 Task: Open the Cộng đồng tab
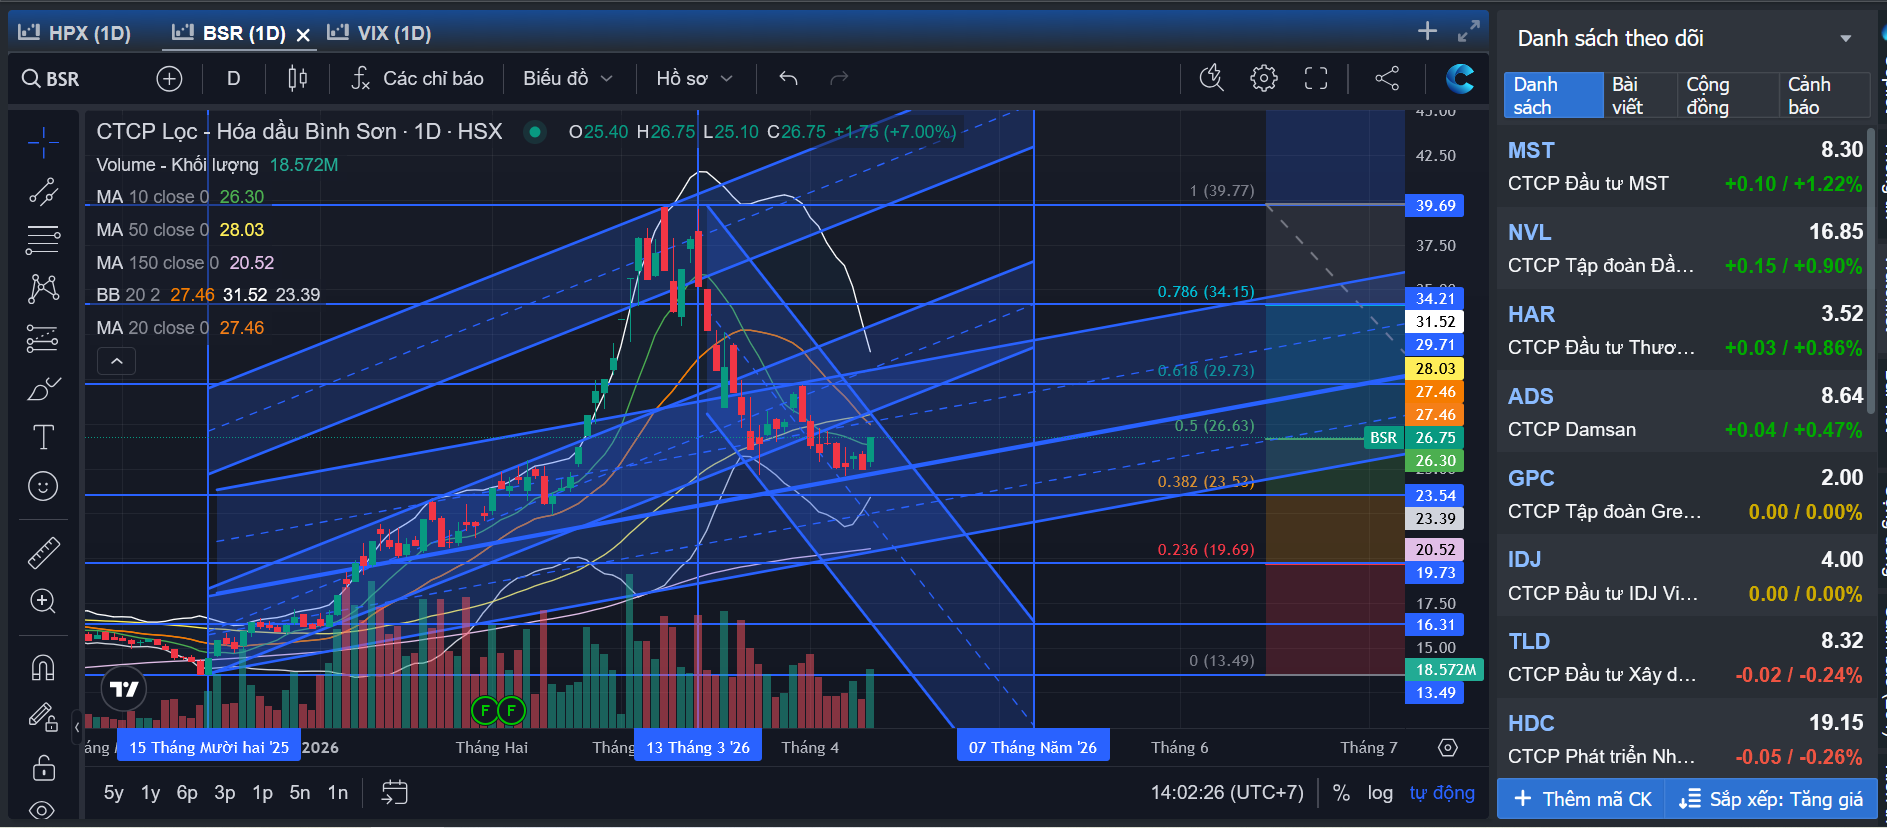(1727, 95)
